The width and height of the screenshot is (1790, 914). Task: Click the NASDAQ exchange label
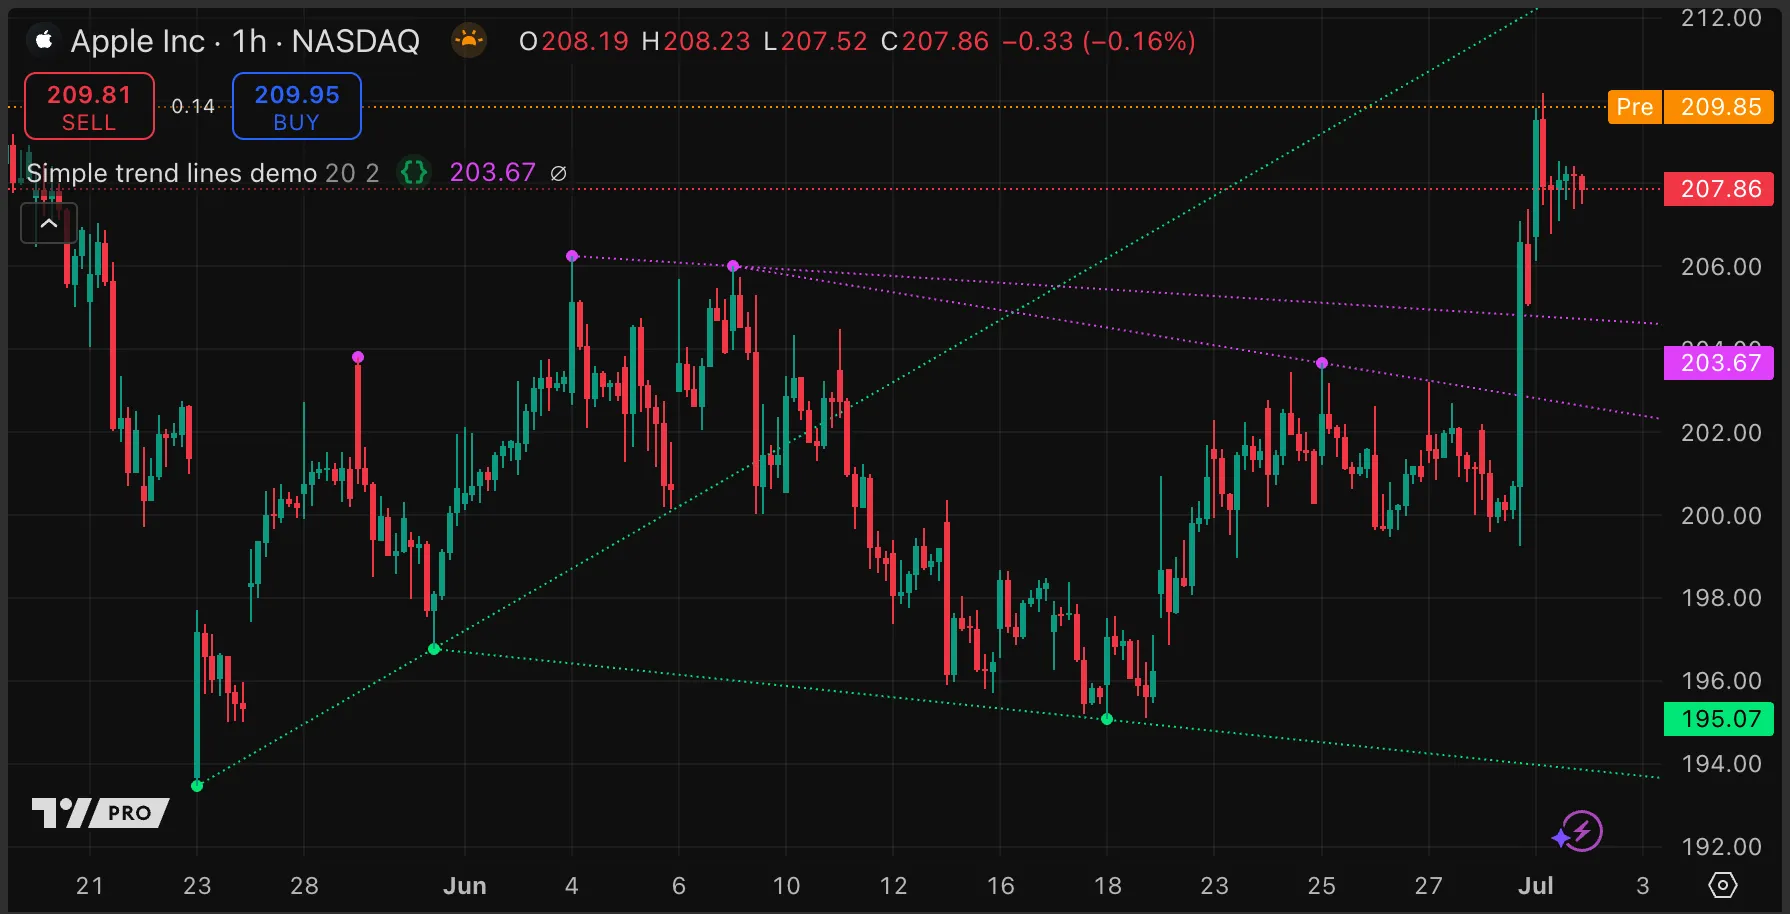(355, 41)
